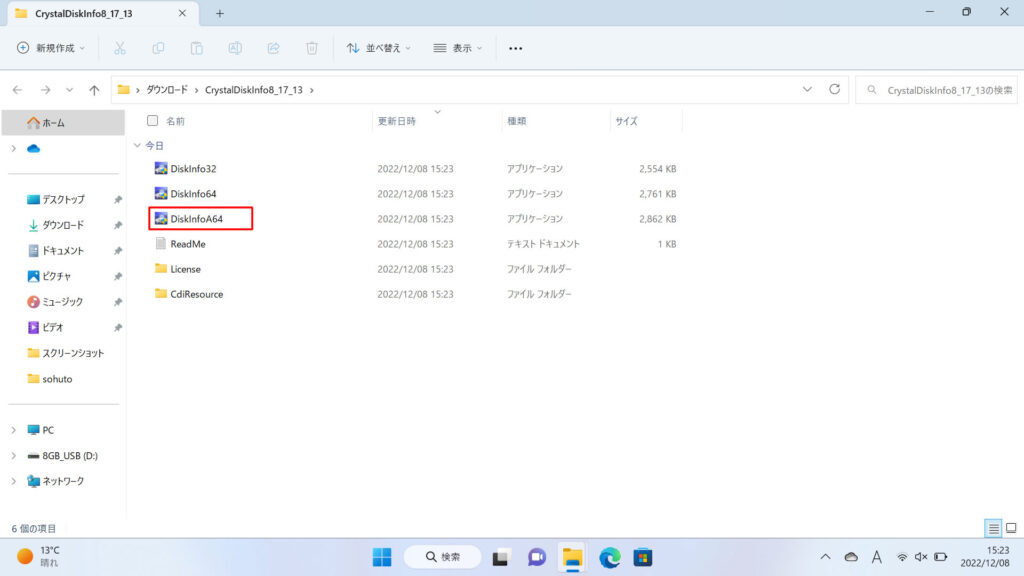Go up one folder level arrow
This screenshot has width=1024, height=576.
pos(95,90)
